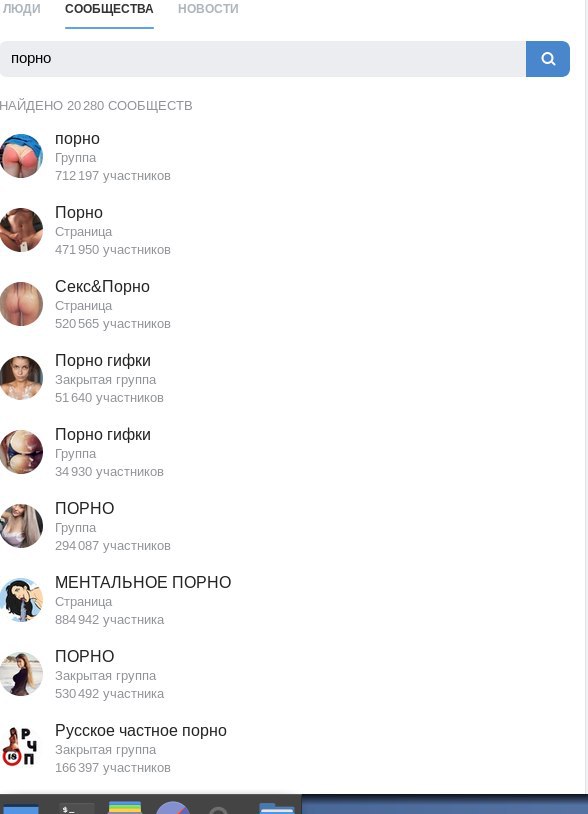Open the closed group with 51 640 участников
The width and height of the screenshot is (588, 814).
[103, 360]
